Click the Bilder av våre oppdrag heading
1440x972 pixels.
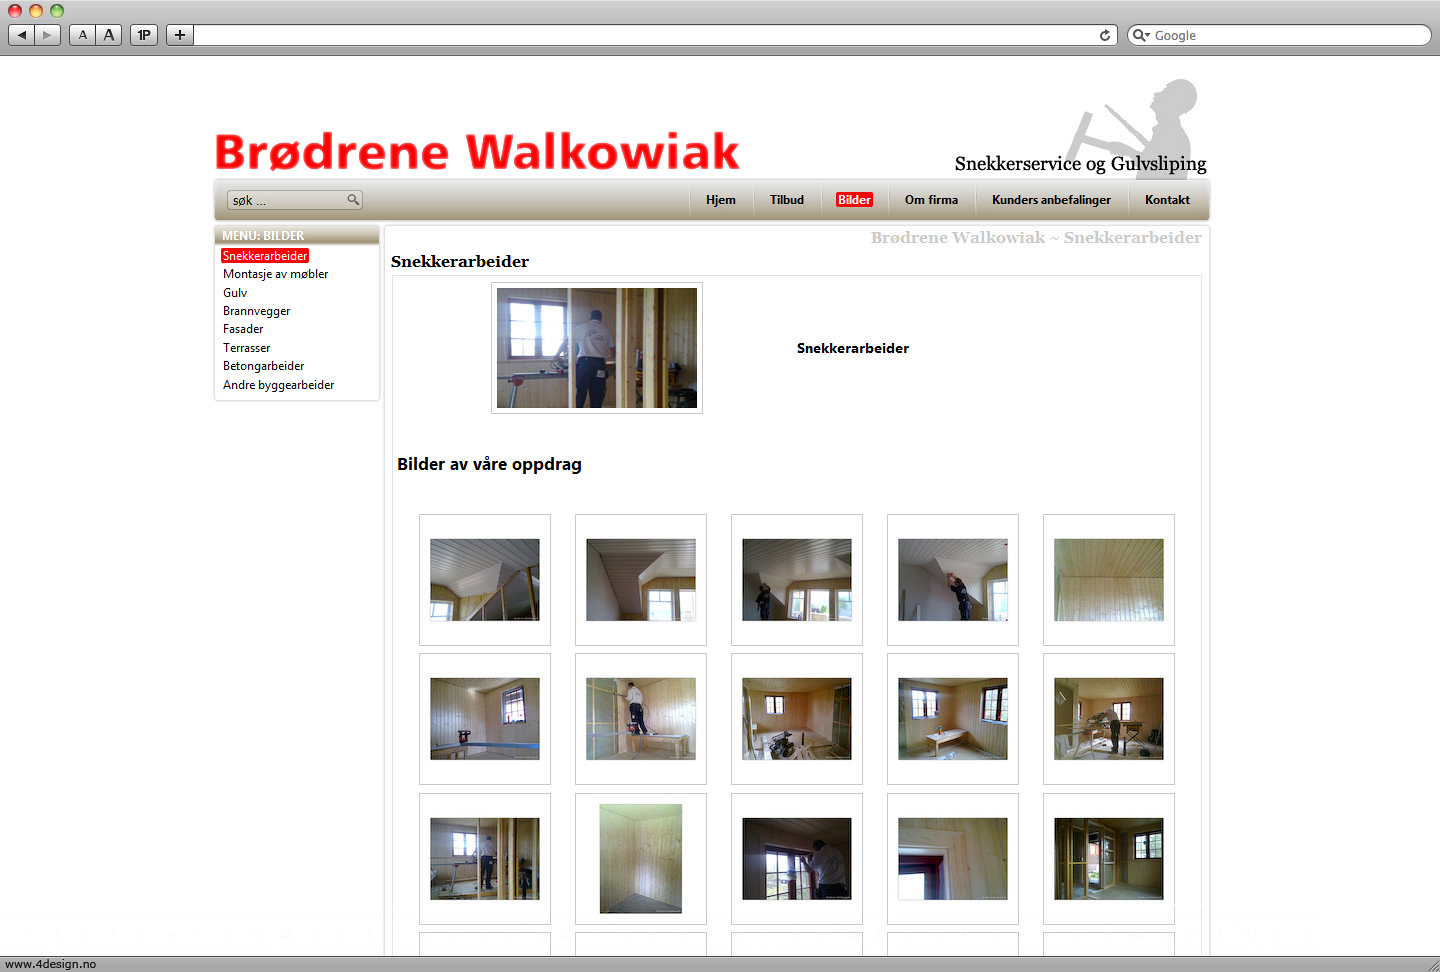(x=489, y=464)
